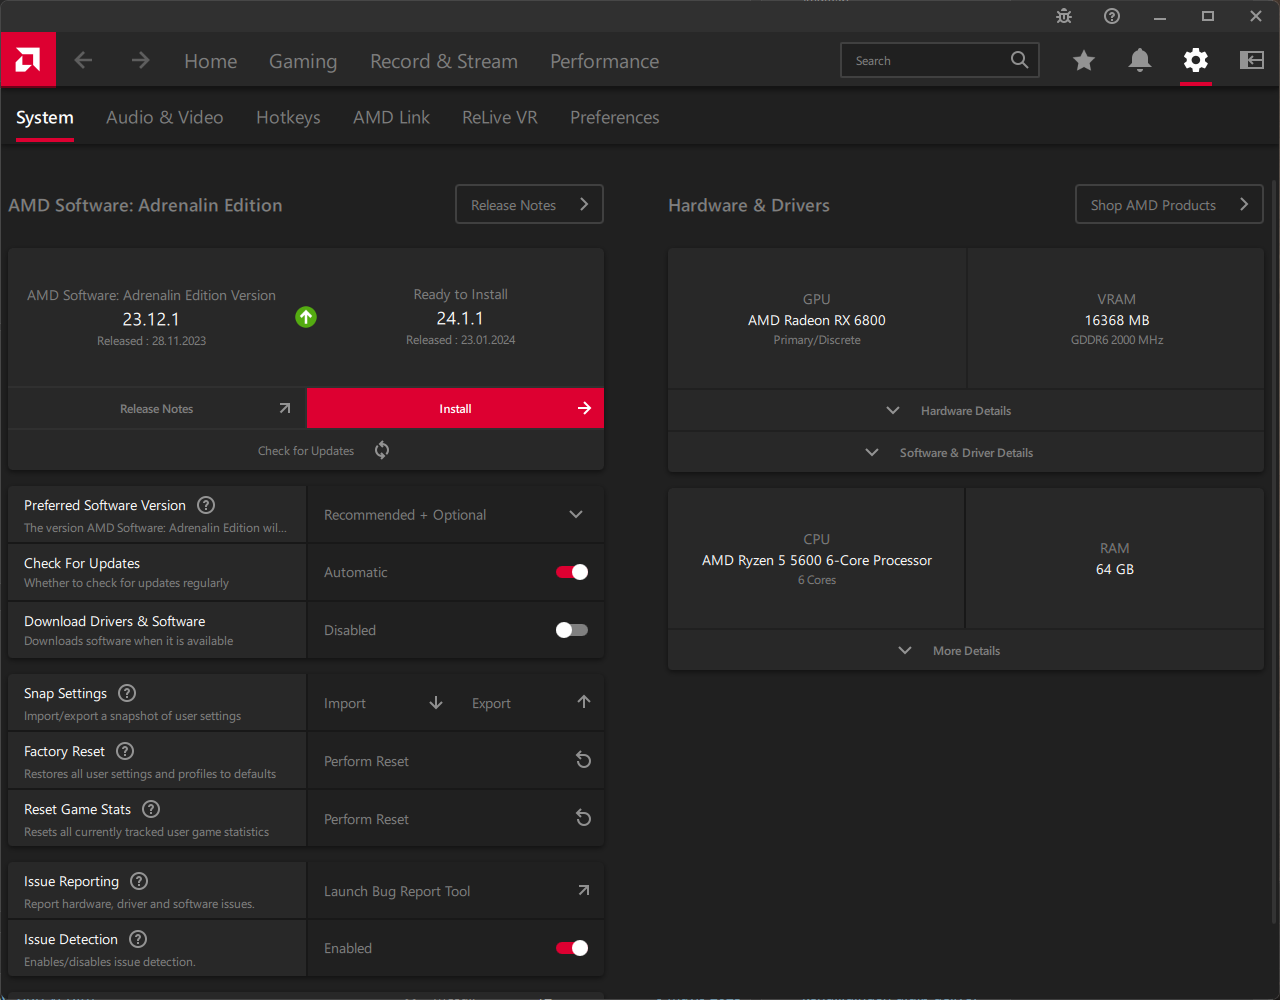This screenshot has height=1000, width=1280.
Task: Show help for Issue Reporting
Action: (139, 881)
